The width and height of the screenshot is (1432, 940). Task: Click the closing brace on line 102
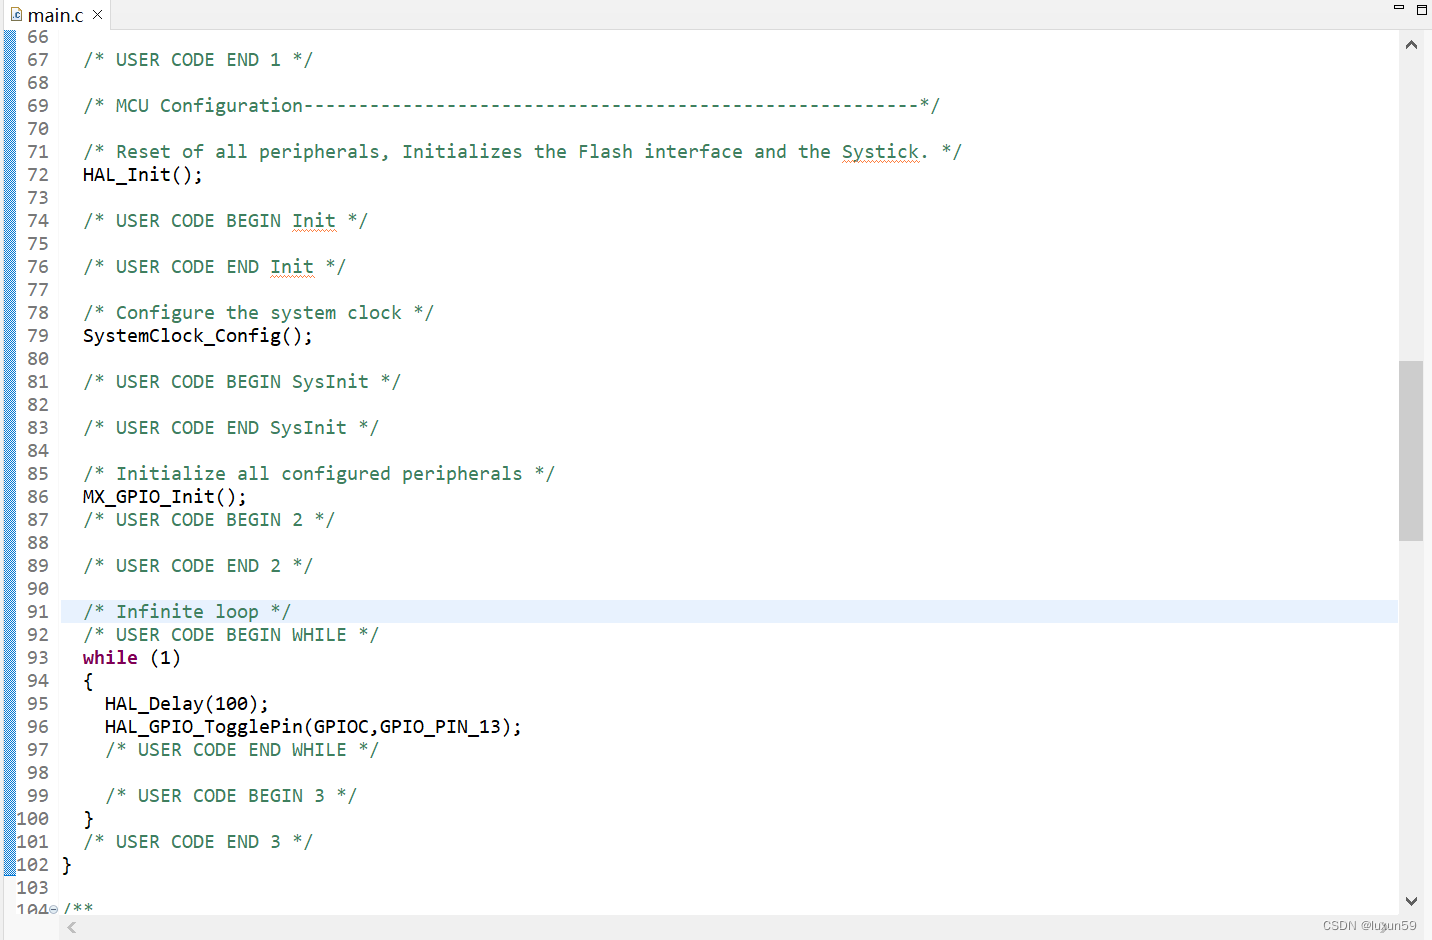[66, 865]
